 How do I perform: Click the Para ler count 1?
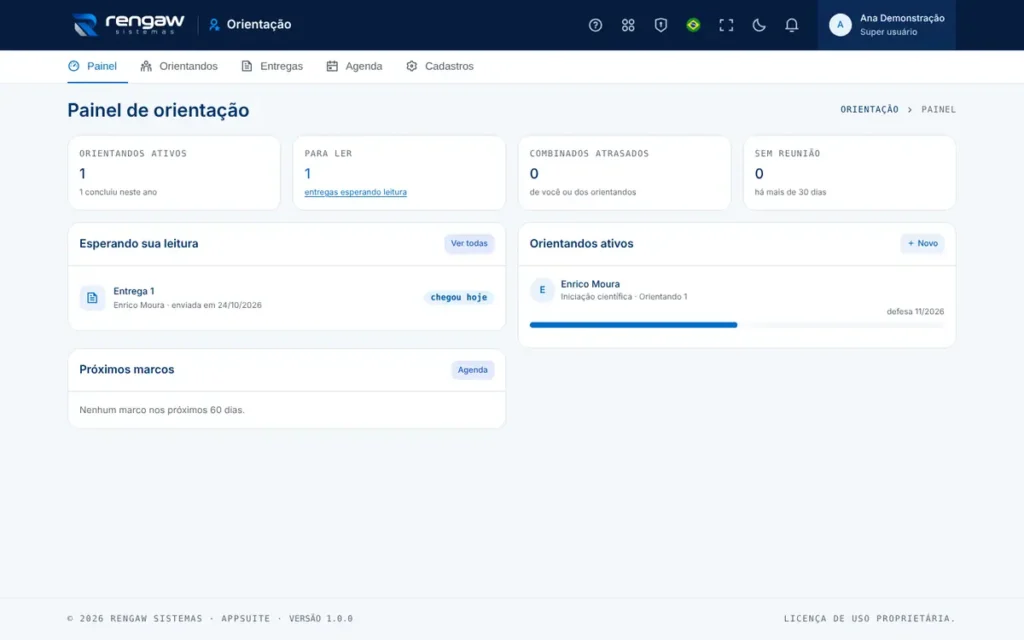308,174
